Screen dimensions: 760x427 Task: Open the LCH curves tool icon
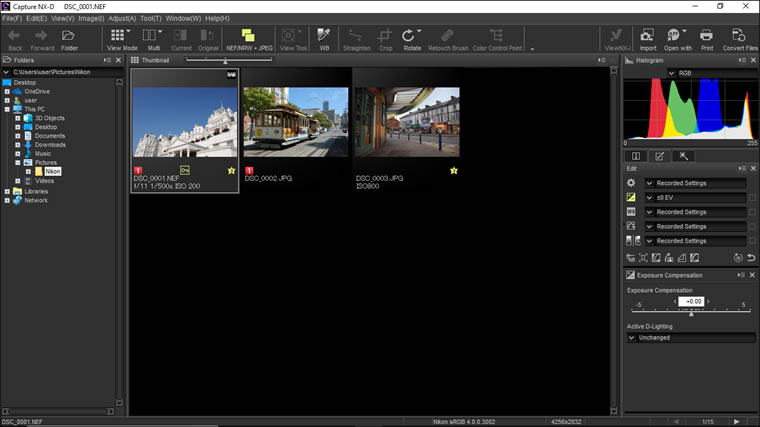pyautogui.click(x=695, y=258)
